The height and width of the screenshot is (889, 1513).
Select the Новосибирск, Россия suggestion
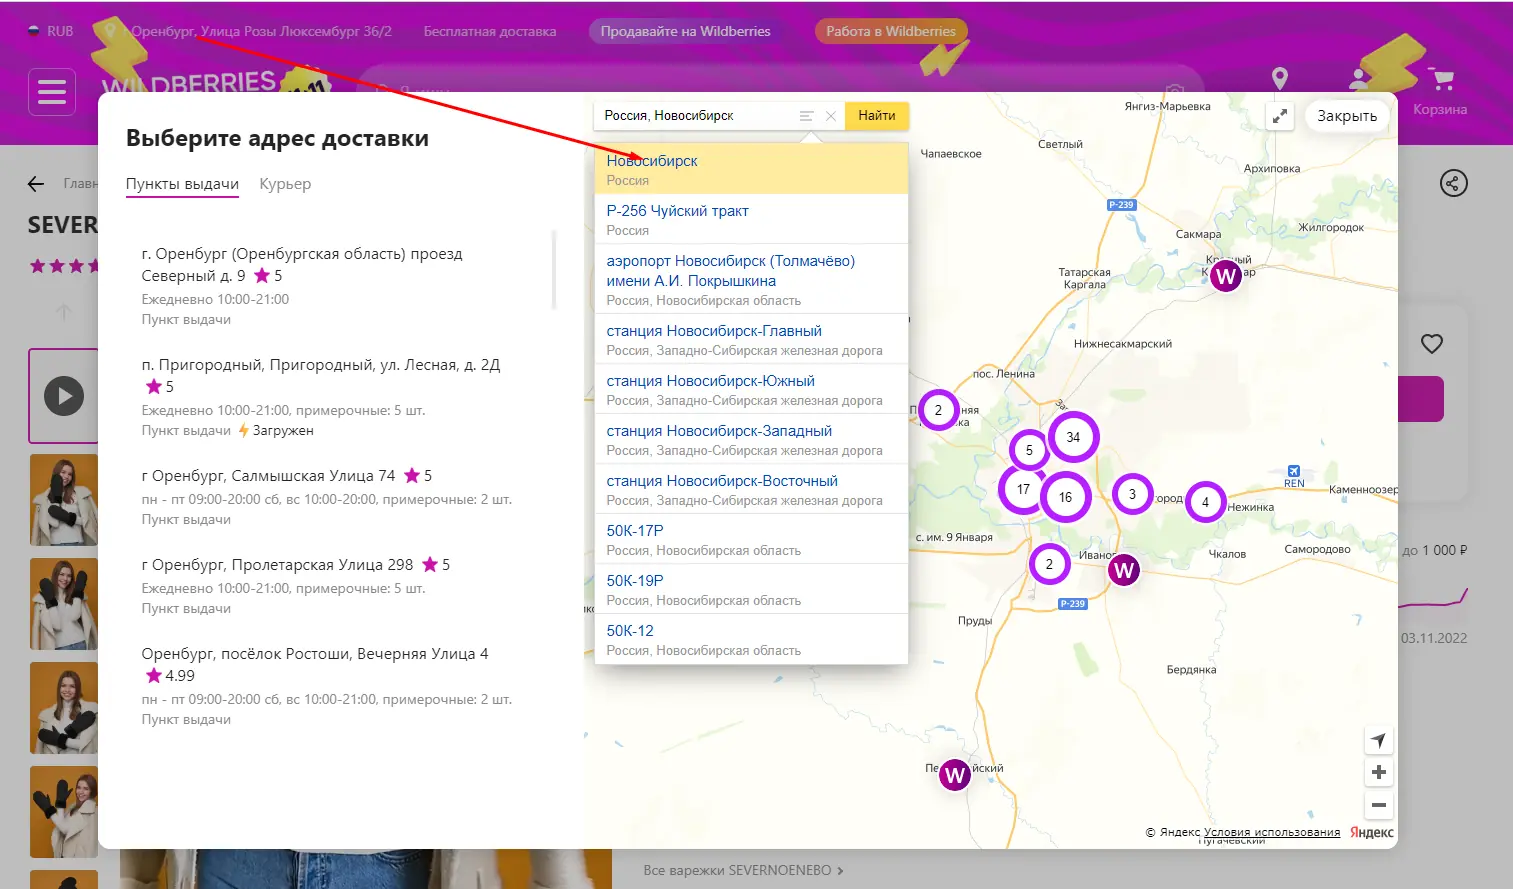point(751,170)
